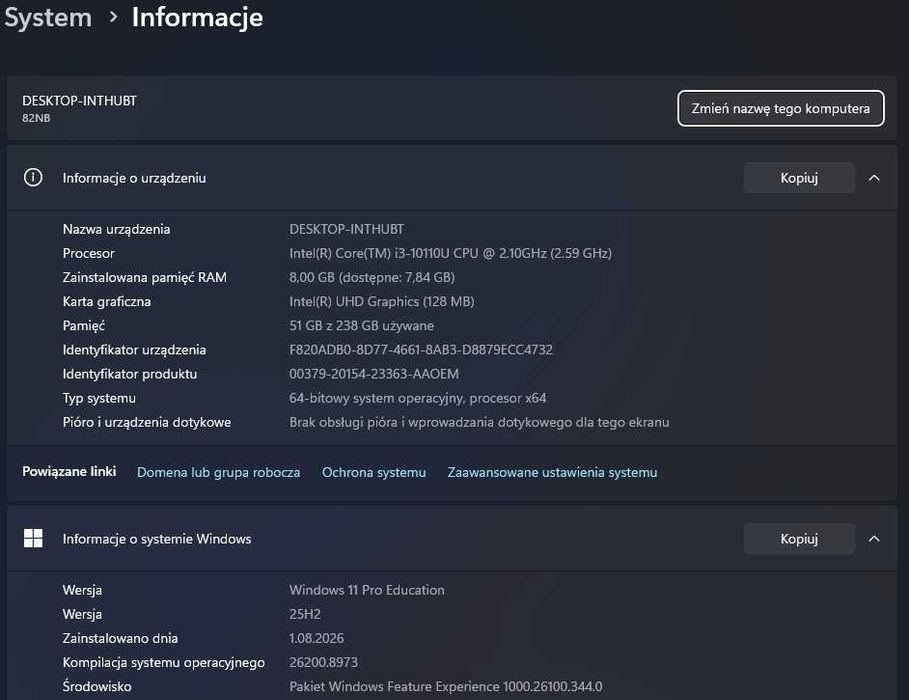Viewport: 909px width, 700px height.
Task: Go back to System in breadcrumb
Action: tap(48, 17)
